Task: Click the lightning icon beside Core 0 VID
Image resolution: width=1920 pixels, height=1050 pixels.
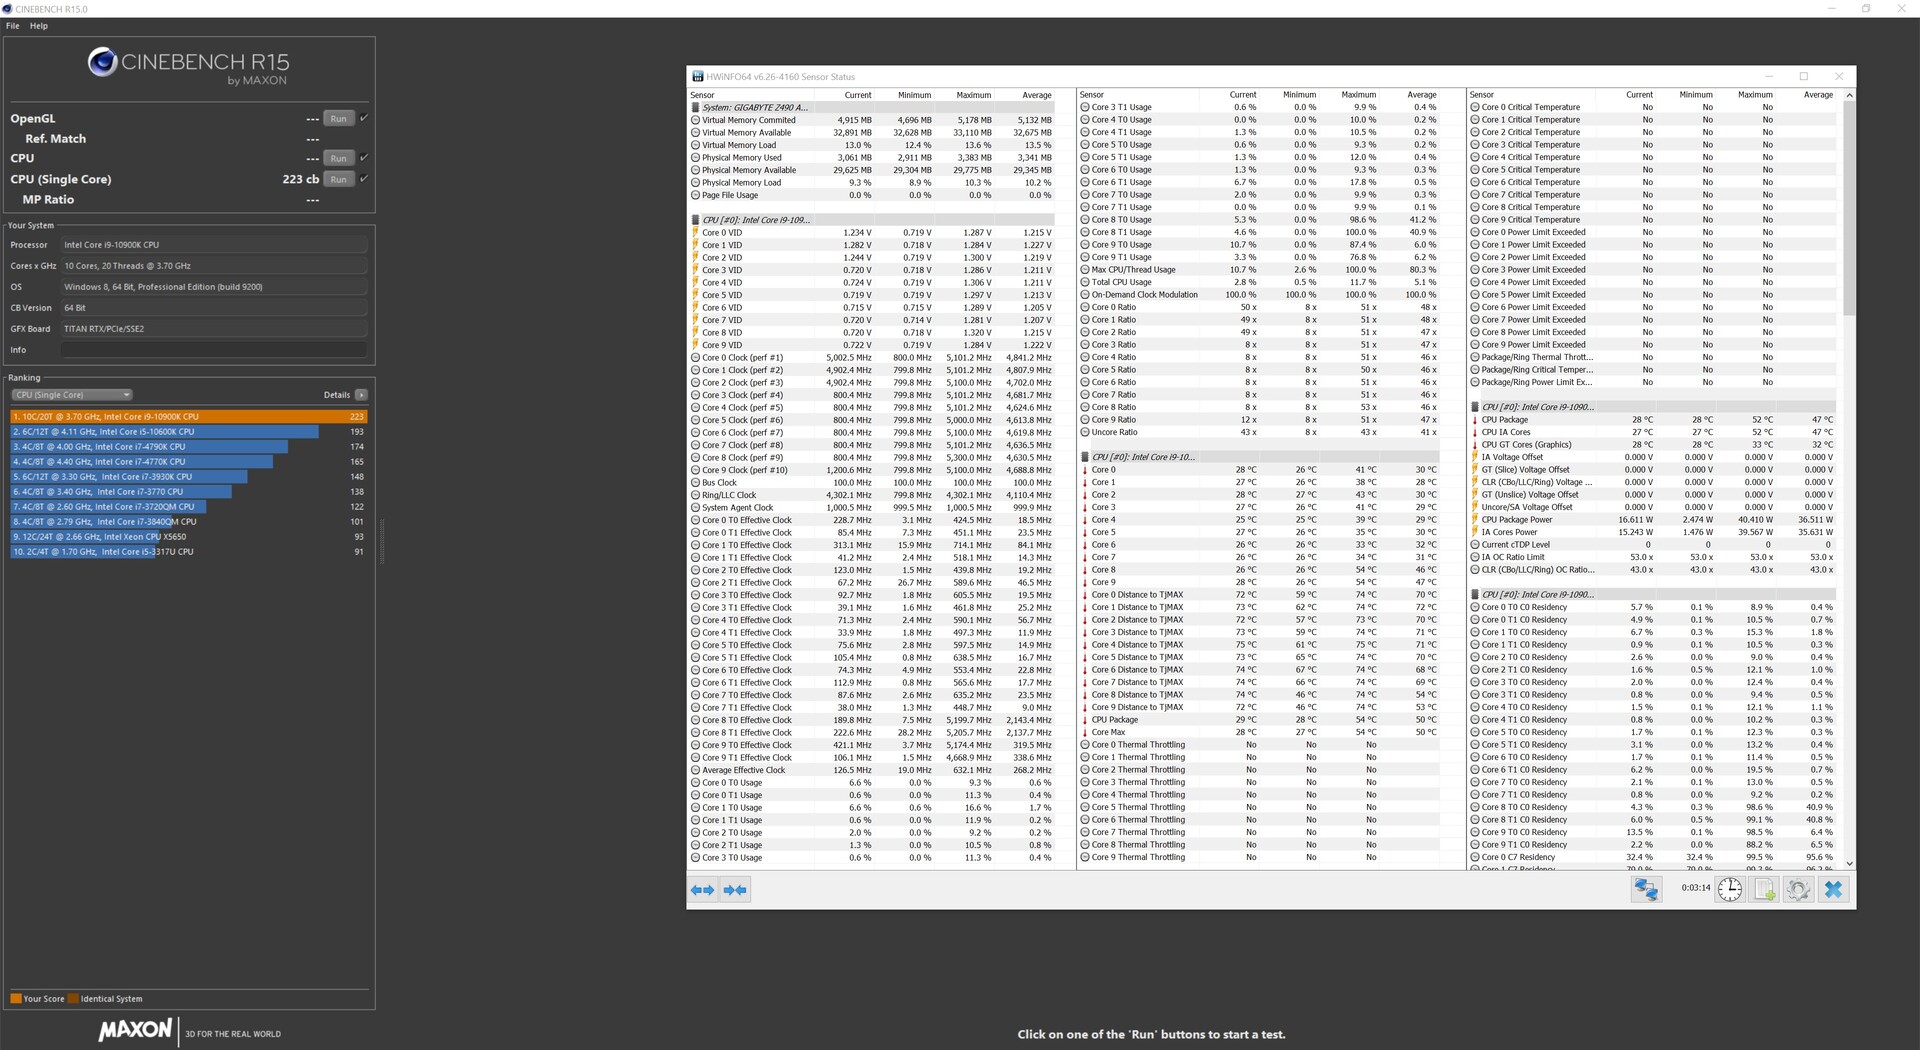Action: pos(695,232)
